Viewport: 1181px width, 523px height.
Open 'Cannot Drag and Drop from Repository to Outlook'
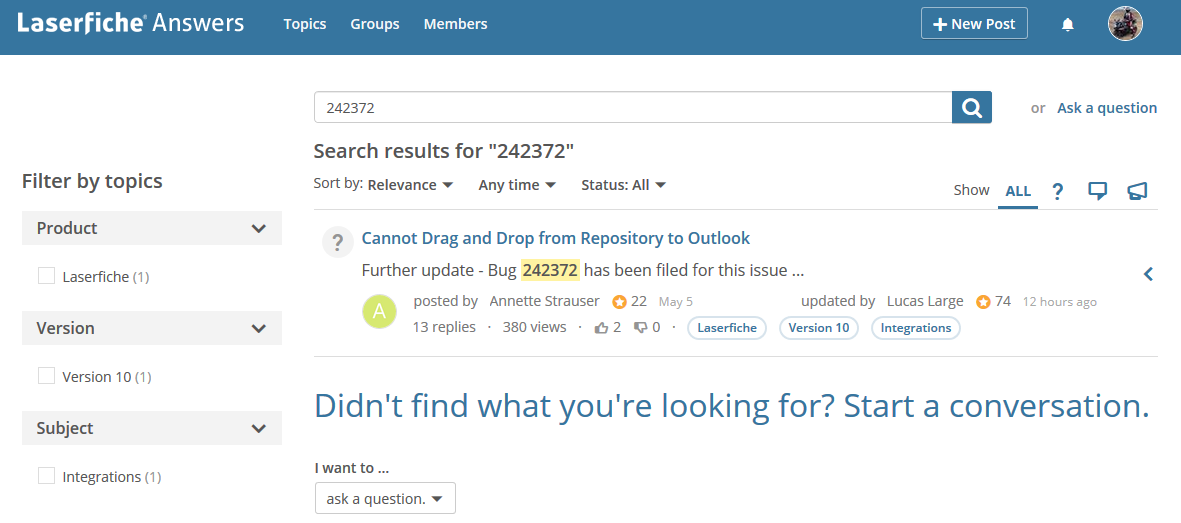tap(556, 239)
